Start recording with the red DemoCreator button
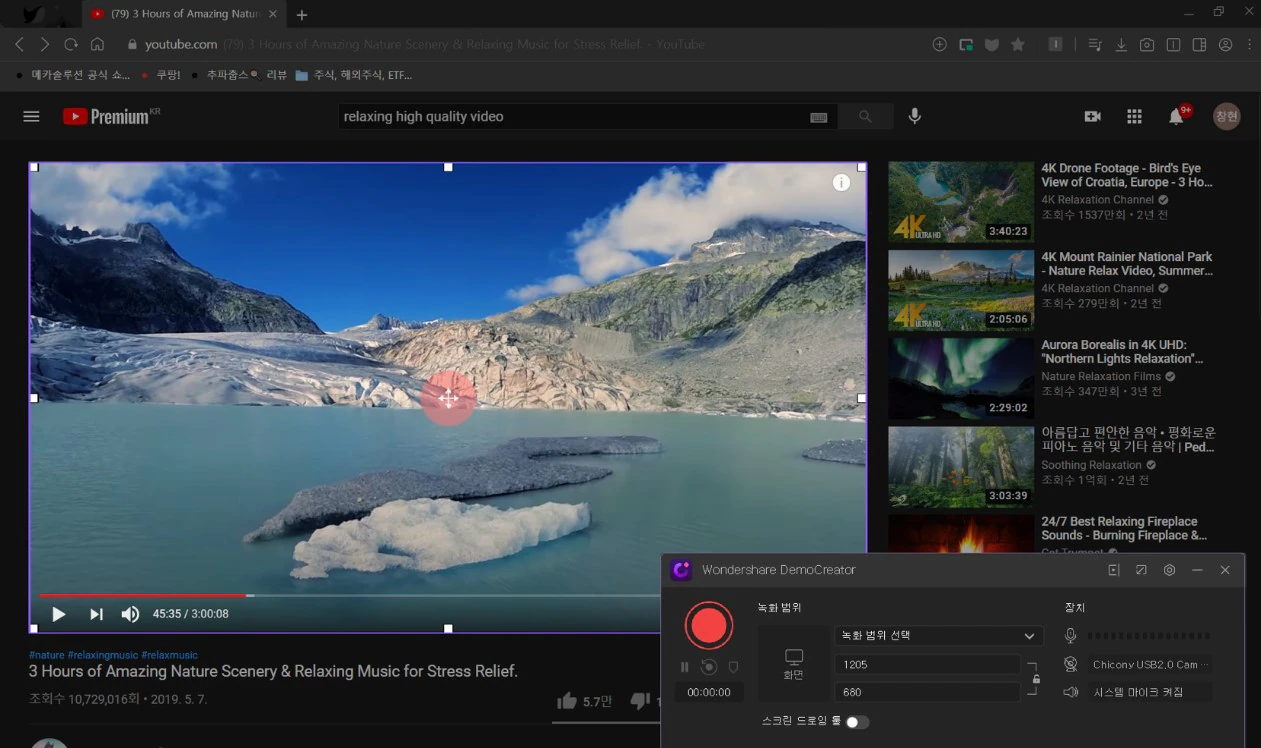Viewport: 1261px width, 748px height. point(709,626)
